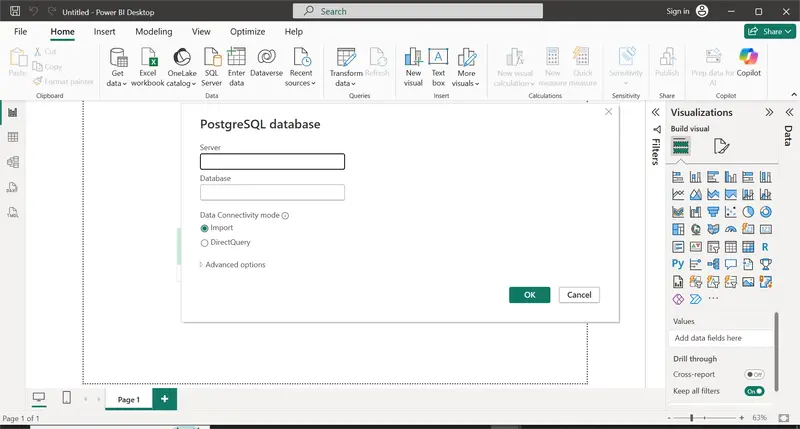Switch to mobile layout icon
The image size is (800, 429).
[66, 397]
